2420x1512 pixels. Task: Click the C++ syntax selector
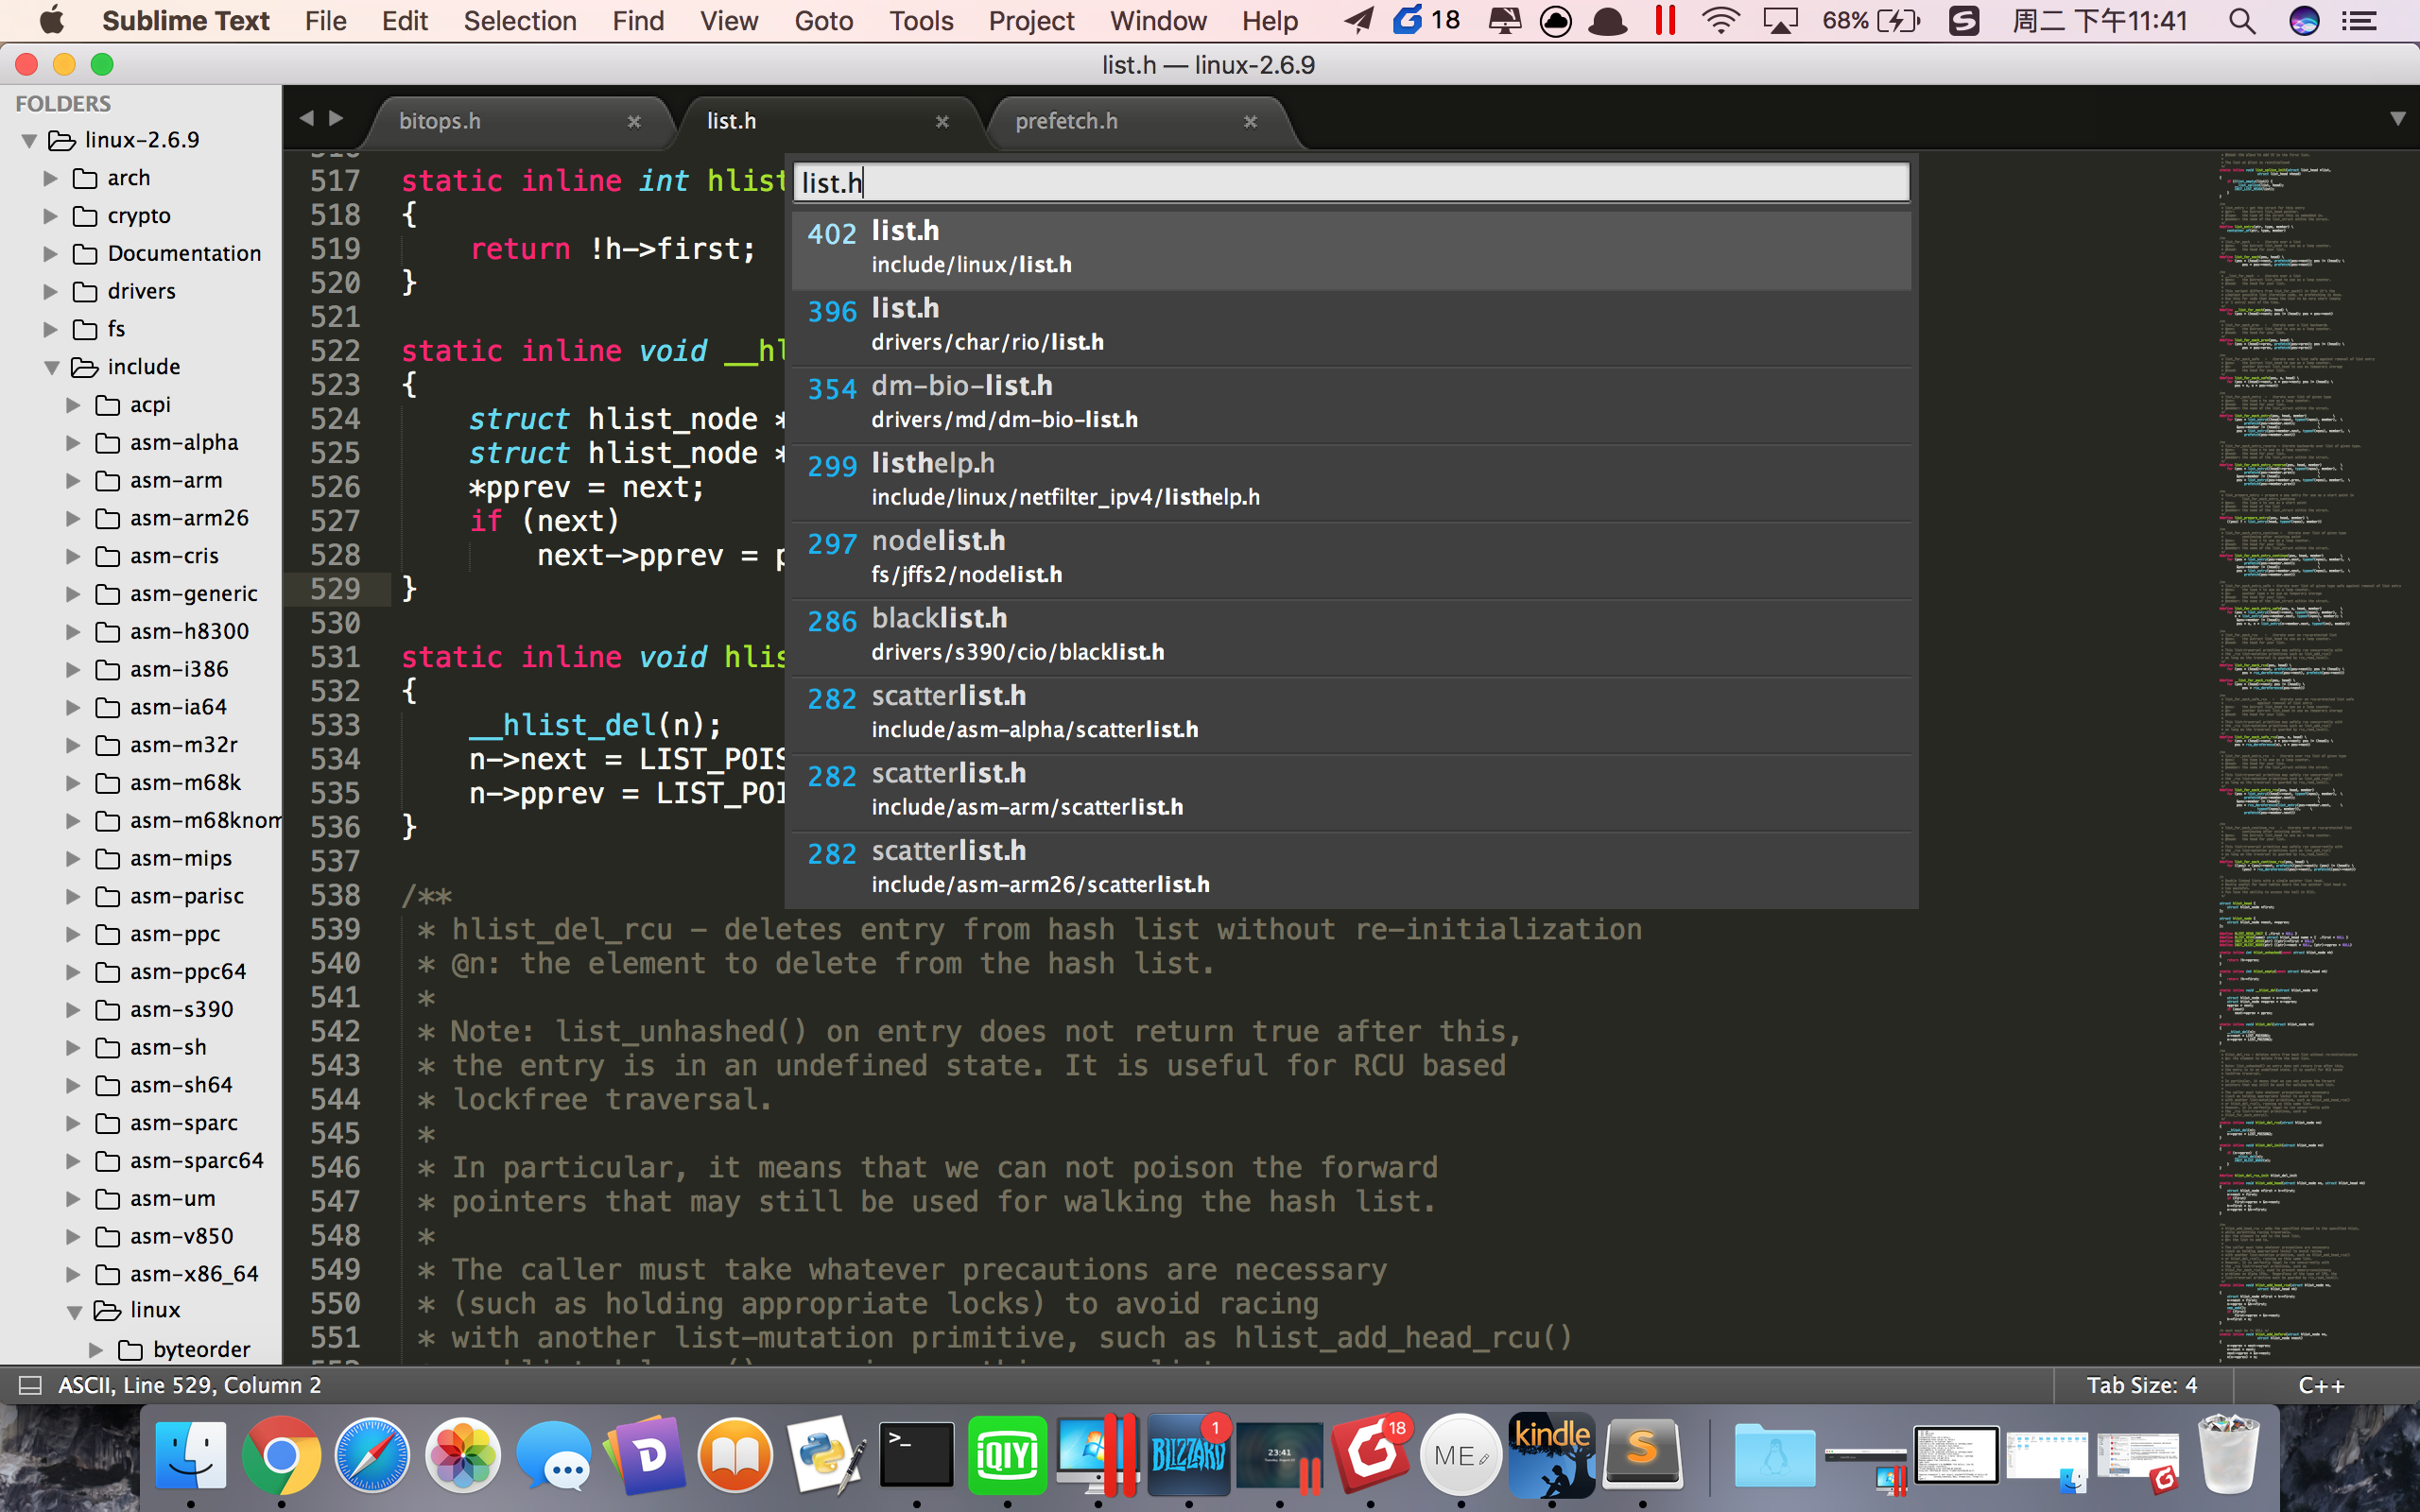[x=2321, y=1385]
